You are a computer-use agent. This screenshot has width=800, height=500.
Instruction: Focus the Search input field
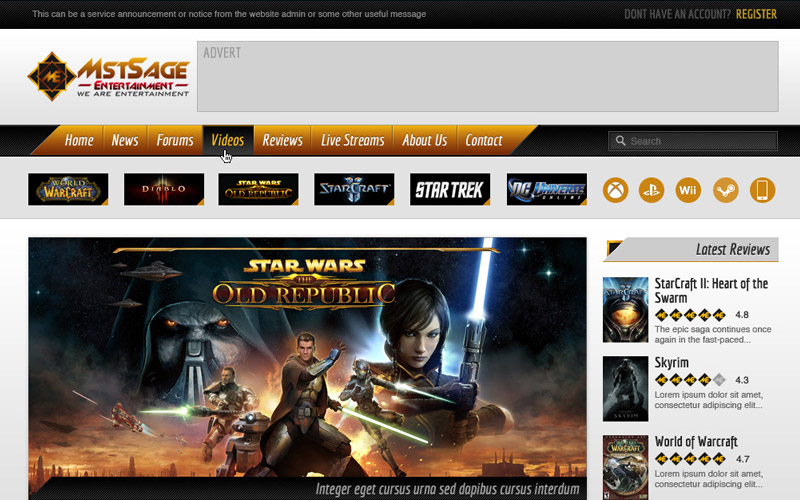point(693,141)
